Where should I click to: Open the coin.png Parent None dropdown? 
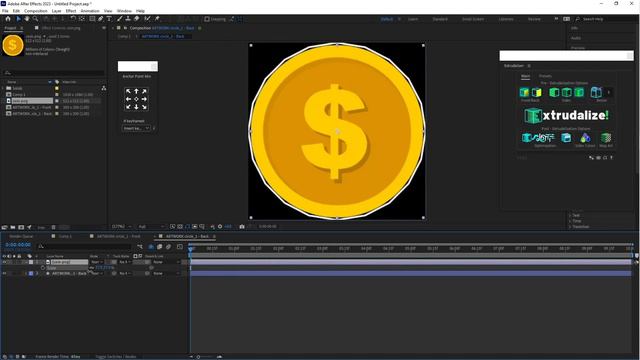(x=166, y=262)
